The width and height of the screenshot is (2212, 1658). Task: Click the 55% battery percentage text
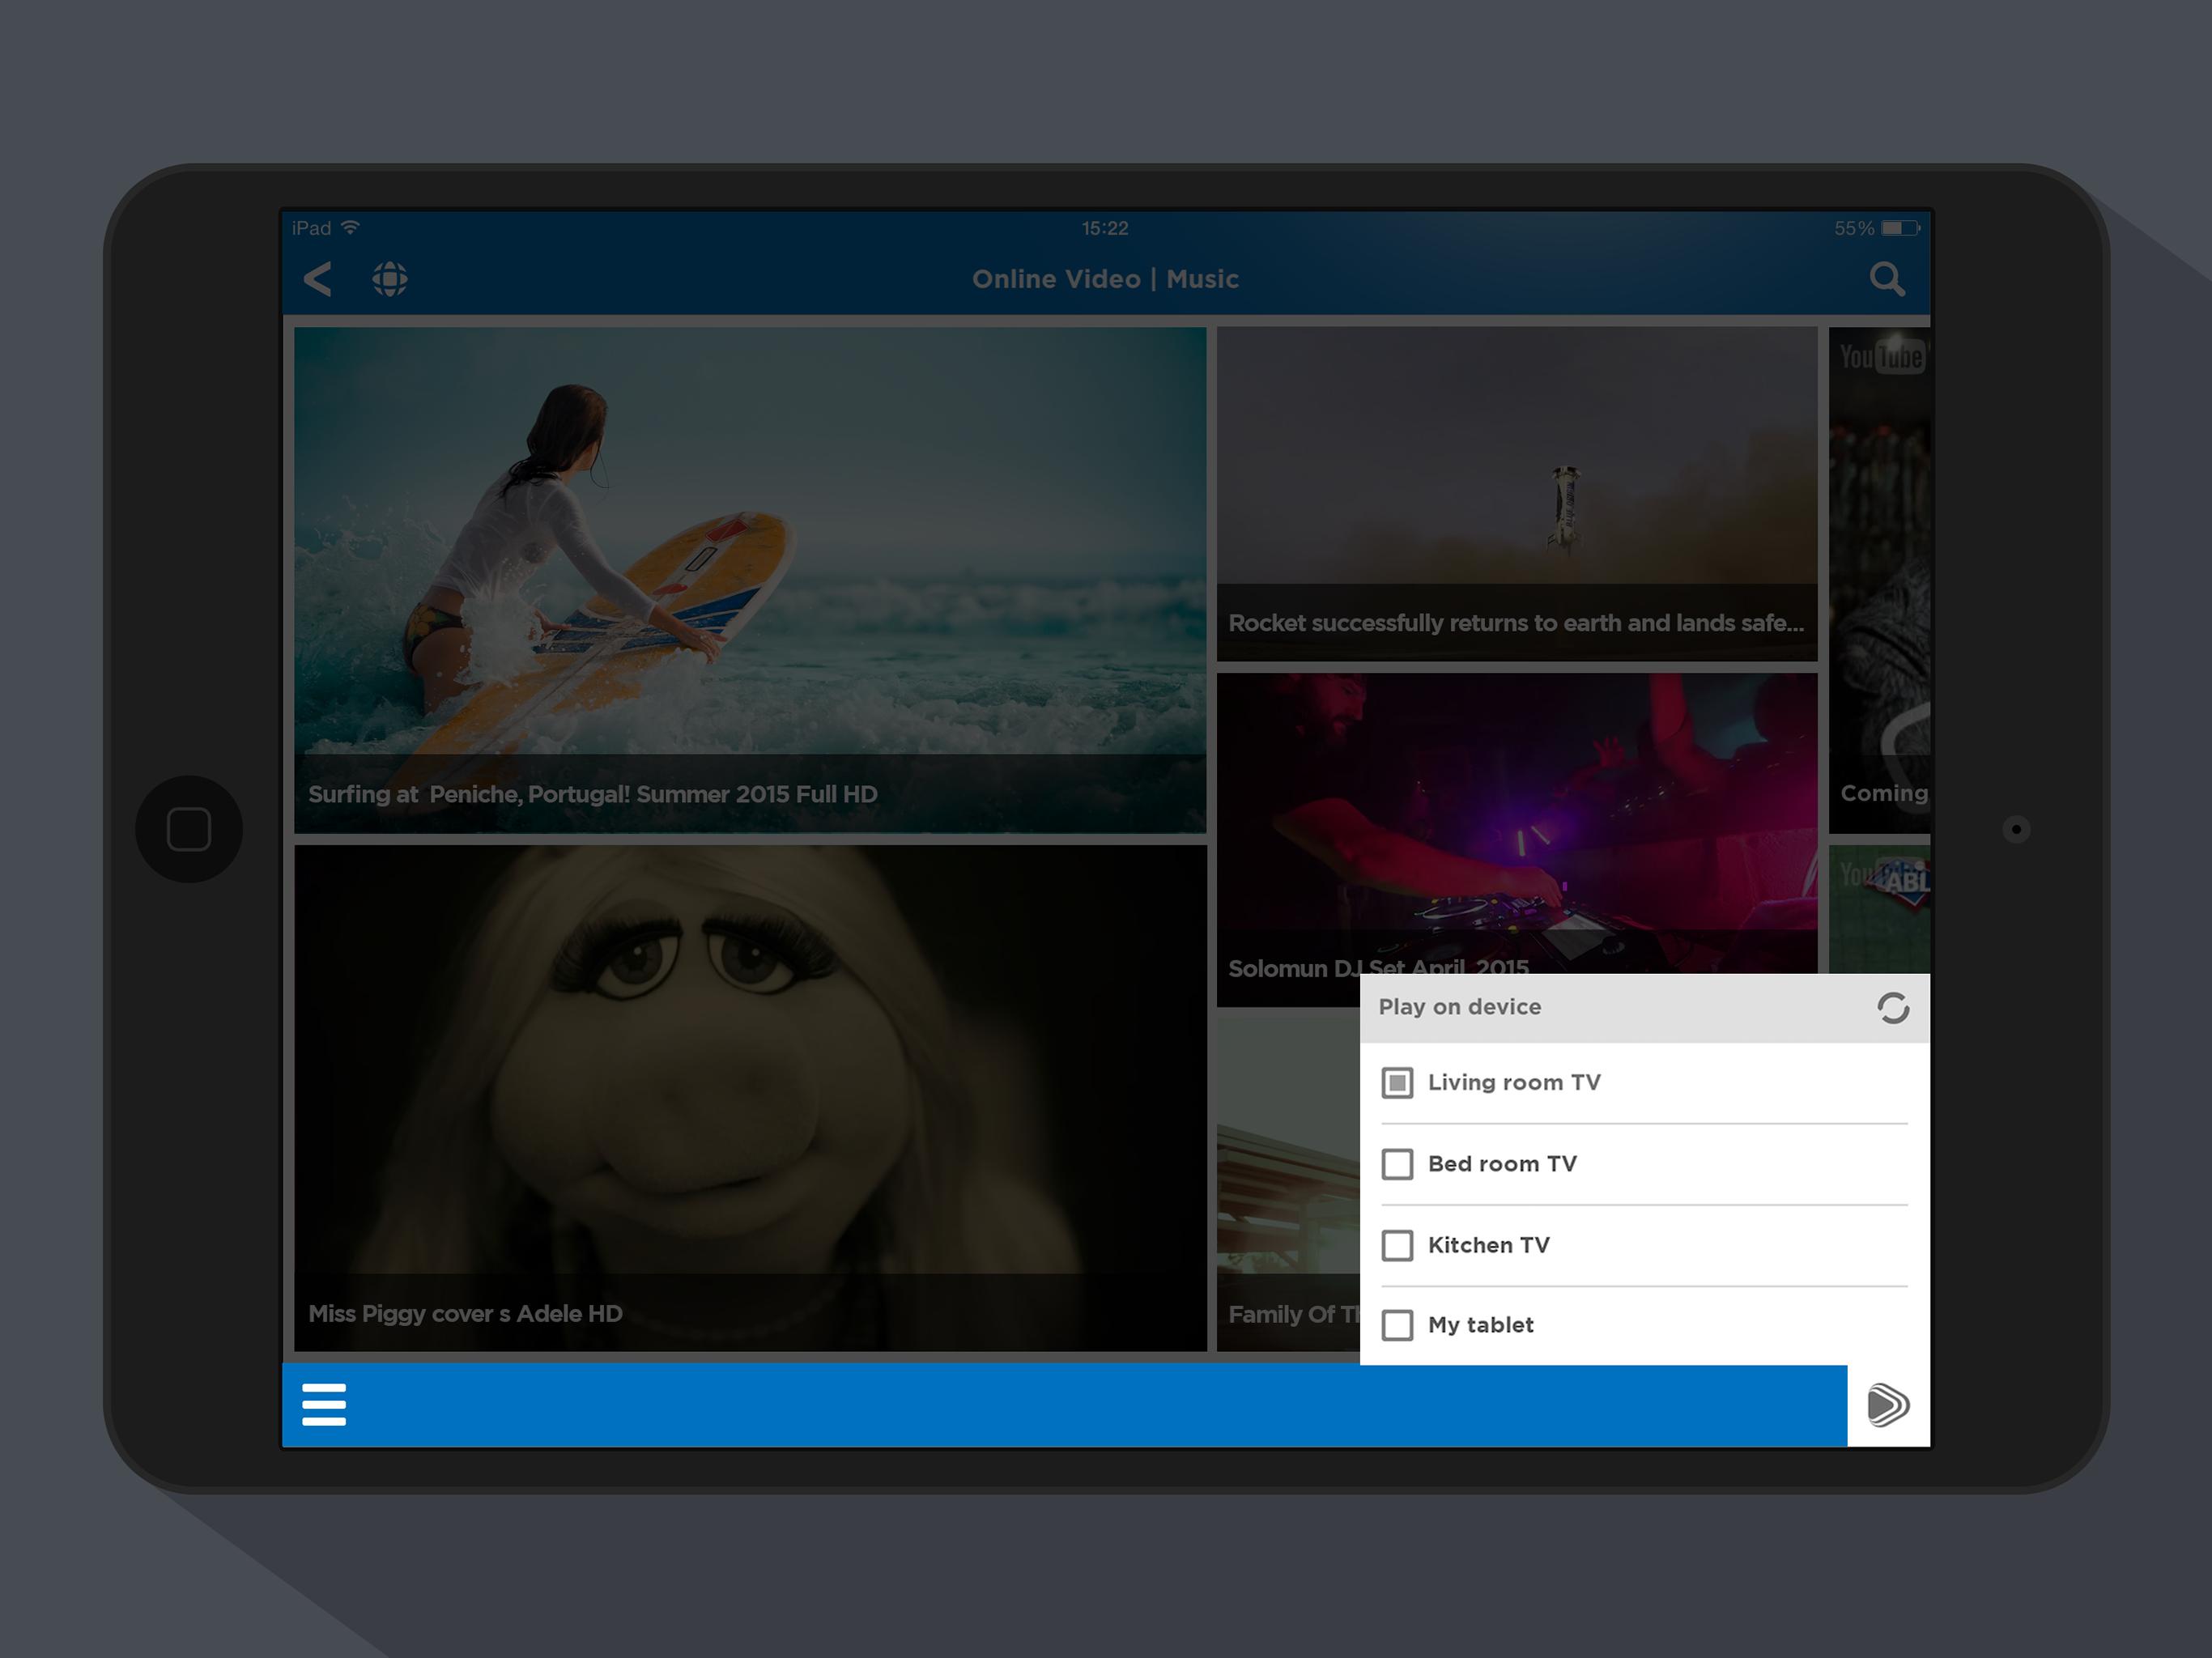(1854, 228)
